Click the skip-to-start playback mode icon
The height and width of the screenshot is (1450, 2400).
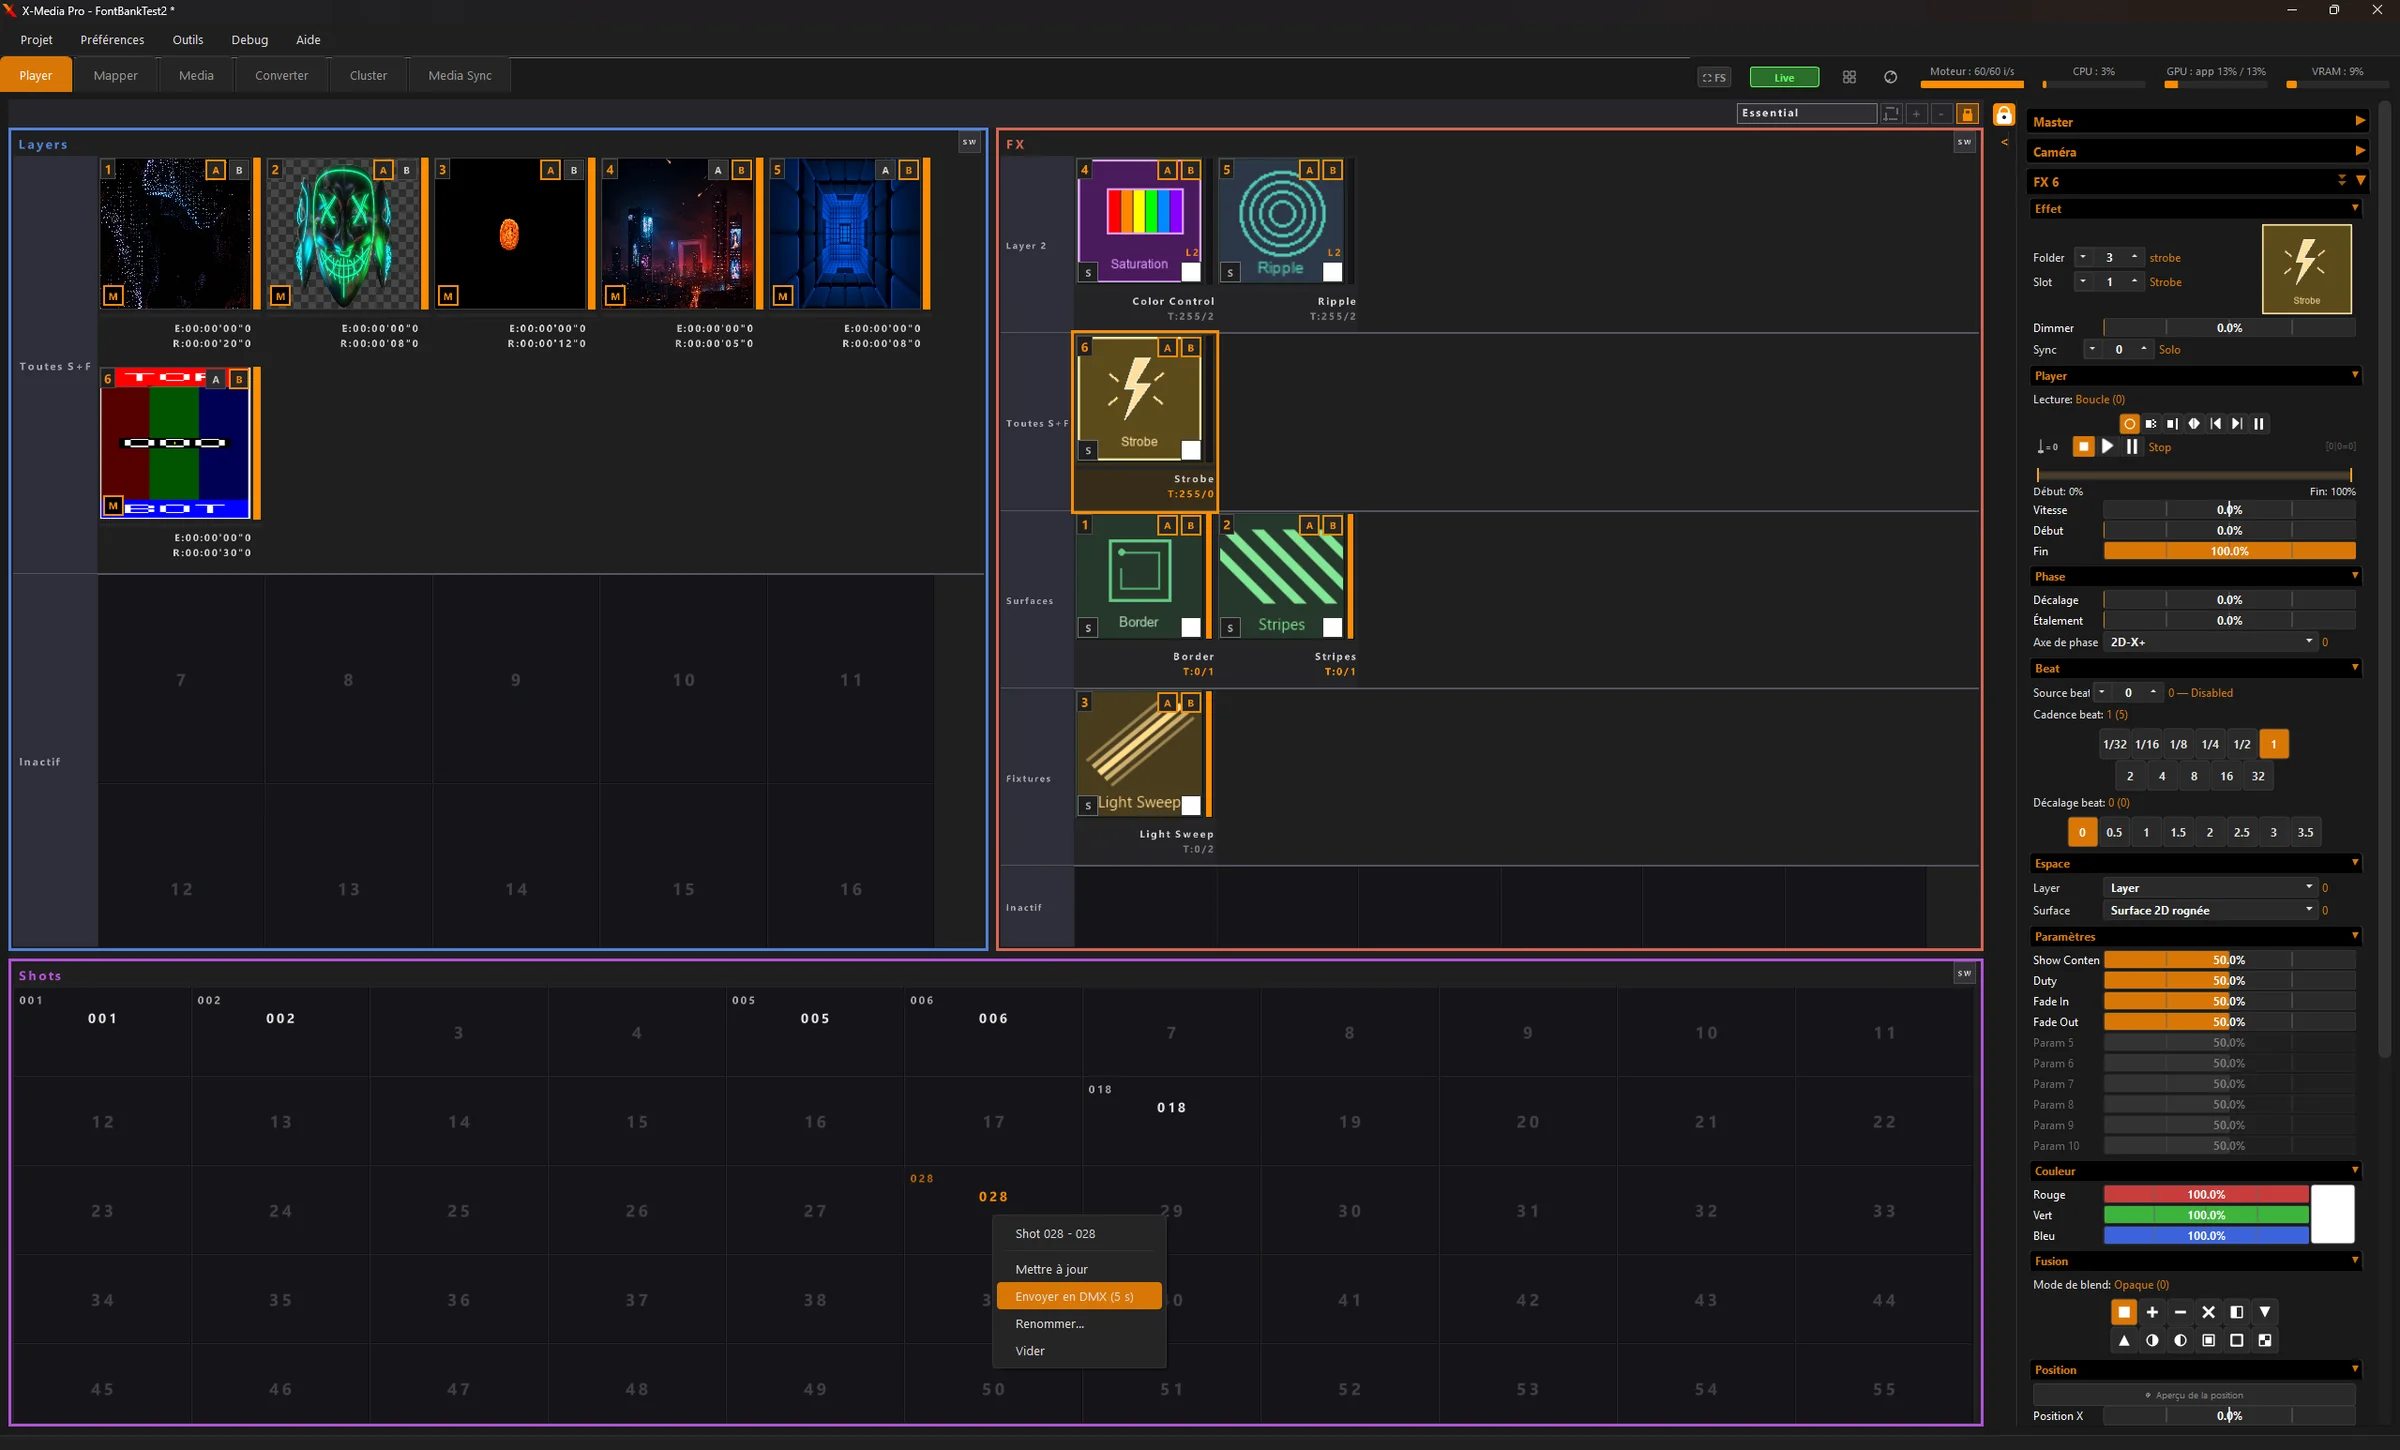pos(2216,424)
